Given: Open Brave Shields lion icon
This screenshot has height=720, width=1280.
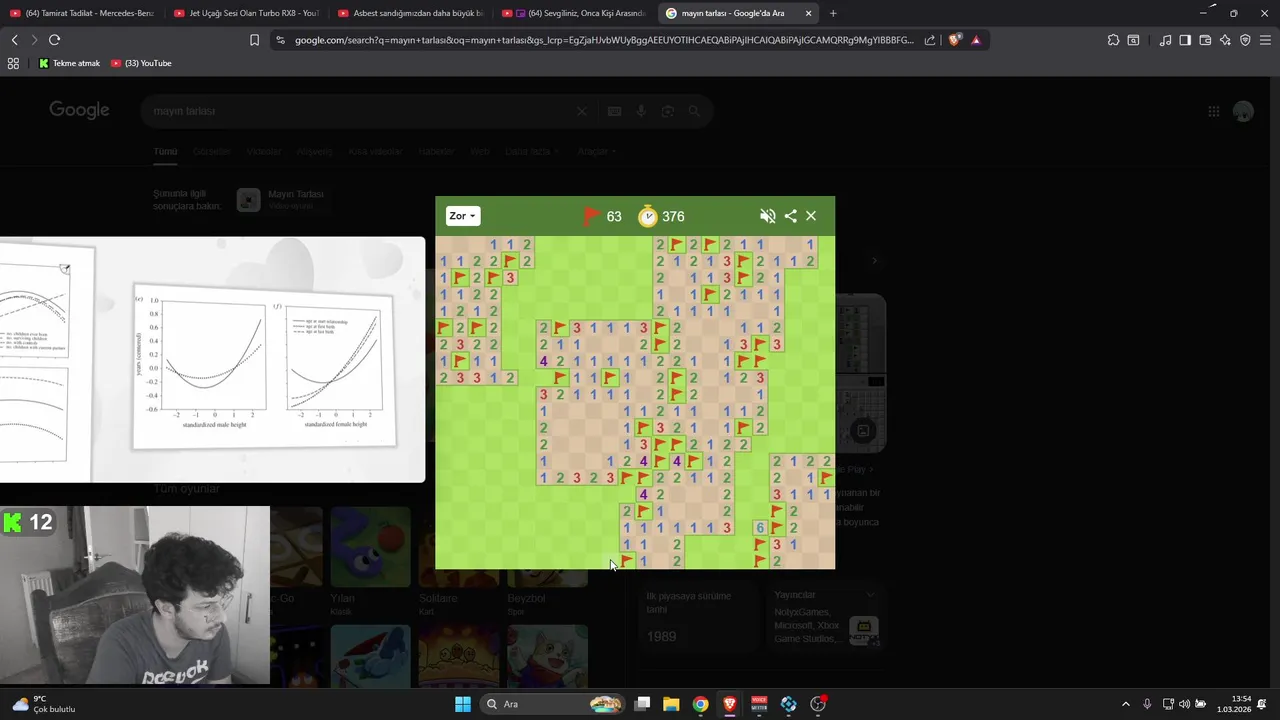Looking at the screenshot, I should point(954,40).
